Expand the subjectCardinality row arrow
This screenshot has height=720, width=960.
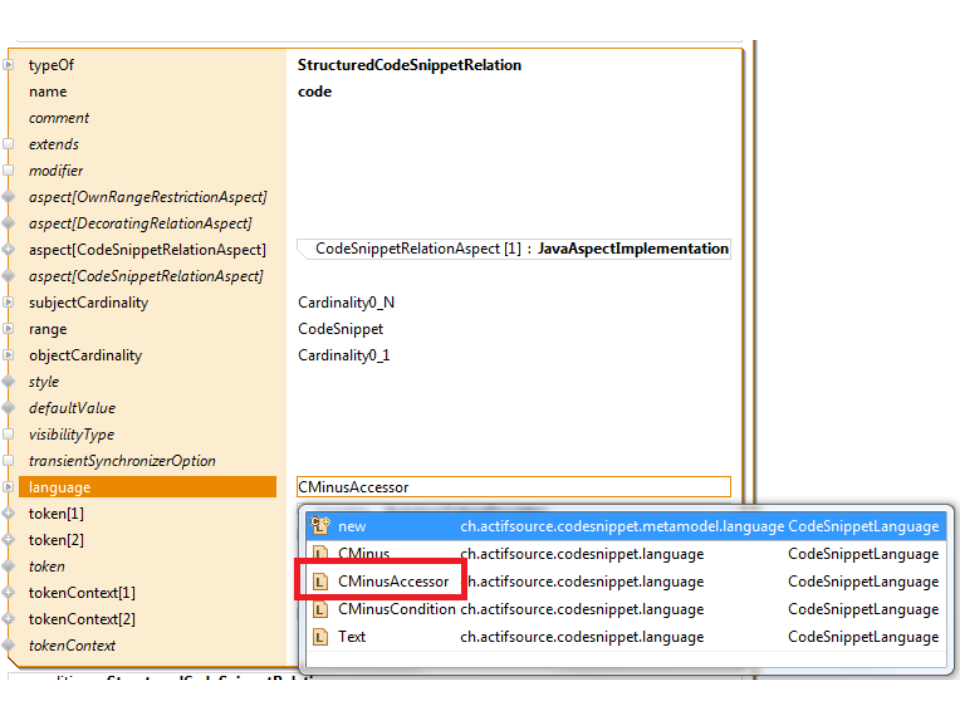[x=9, y=303]
